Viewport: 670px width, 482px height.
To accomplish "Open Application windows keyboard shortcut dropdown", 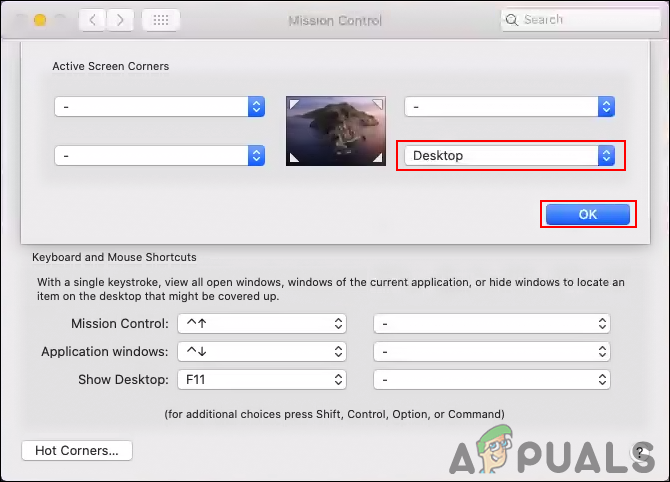I will point(262,352).
